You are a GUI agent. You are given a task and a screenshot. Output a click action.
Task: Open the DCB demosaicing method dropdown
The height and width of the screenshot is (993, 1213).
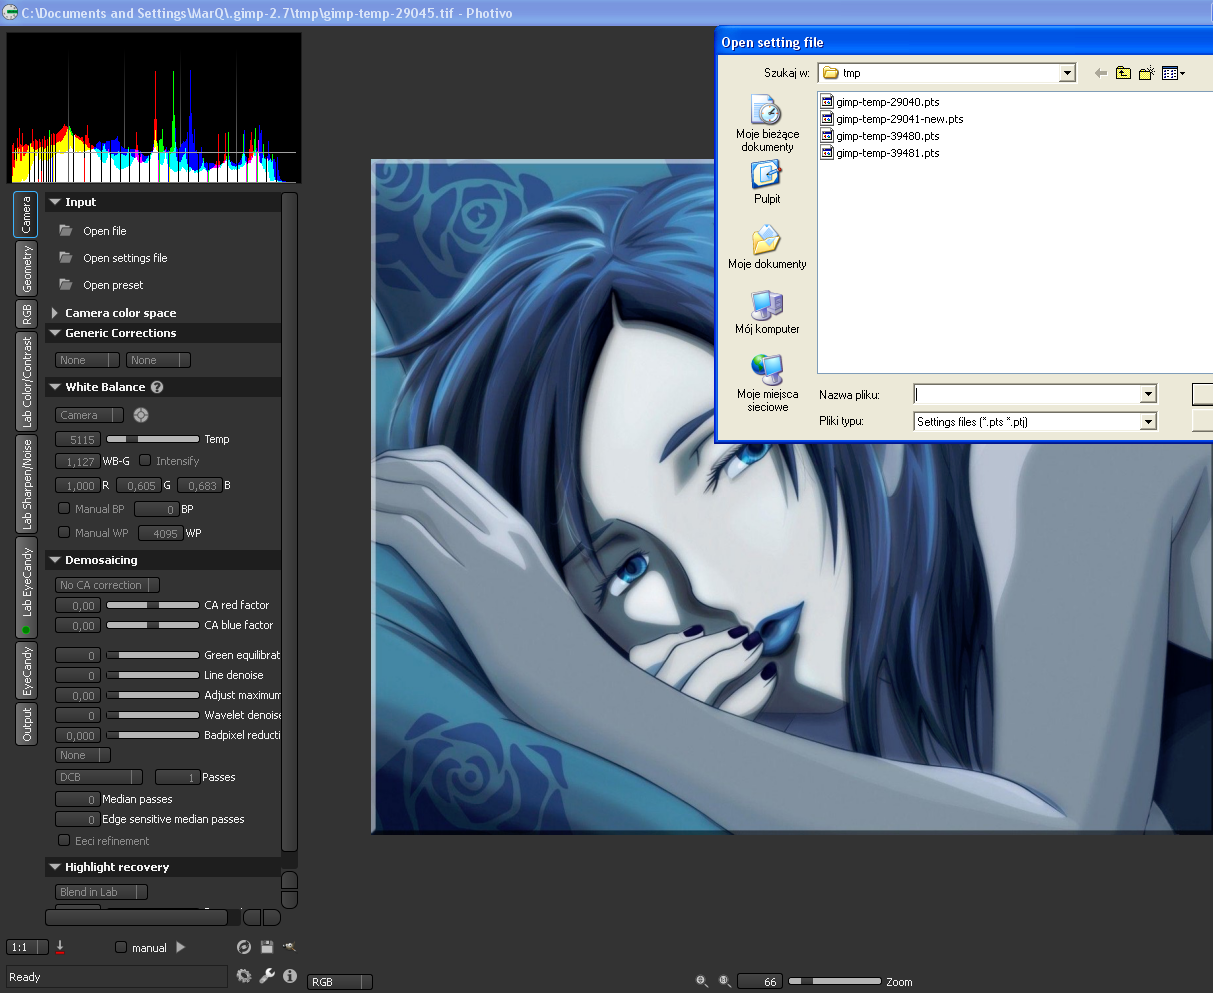point(99,777)
